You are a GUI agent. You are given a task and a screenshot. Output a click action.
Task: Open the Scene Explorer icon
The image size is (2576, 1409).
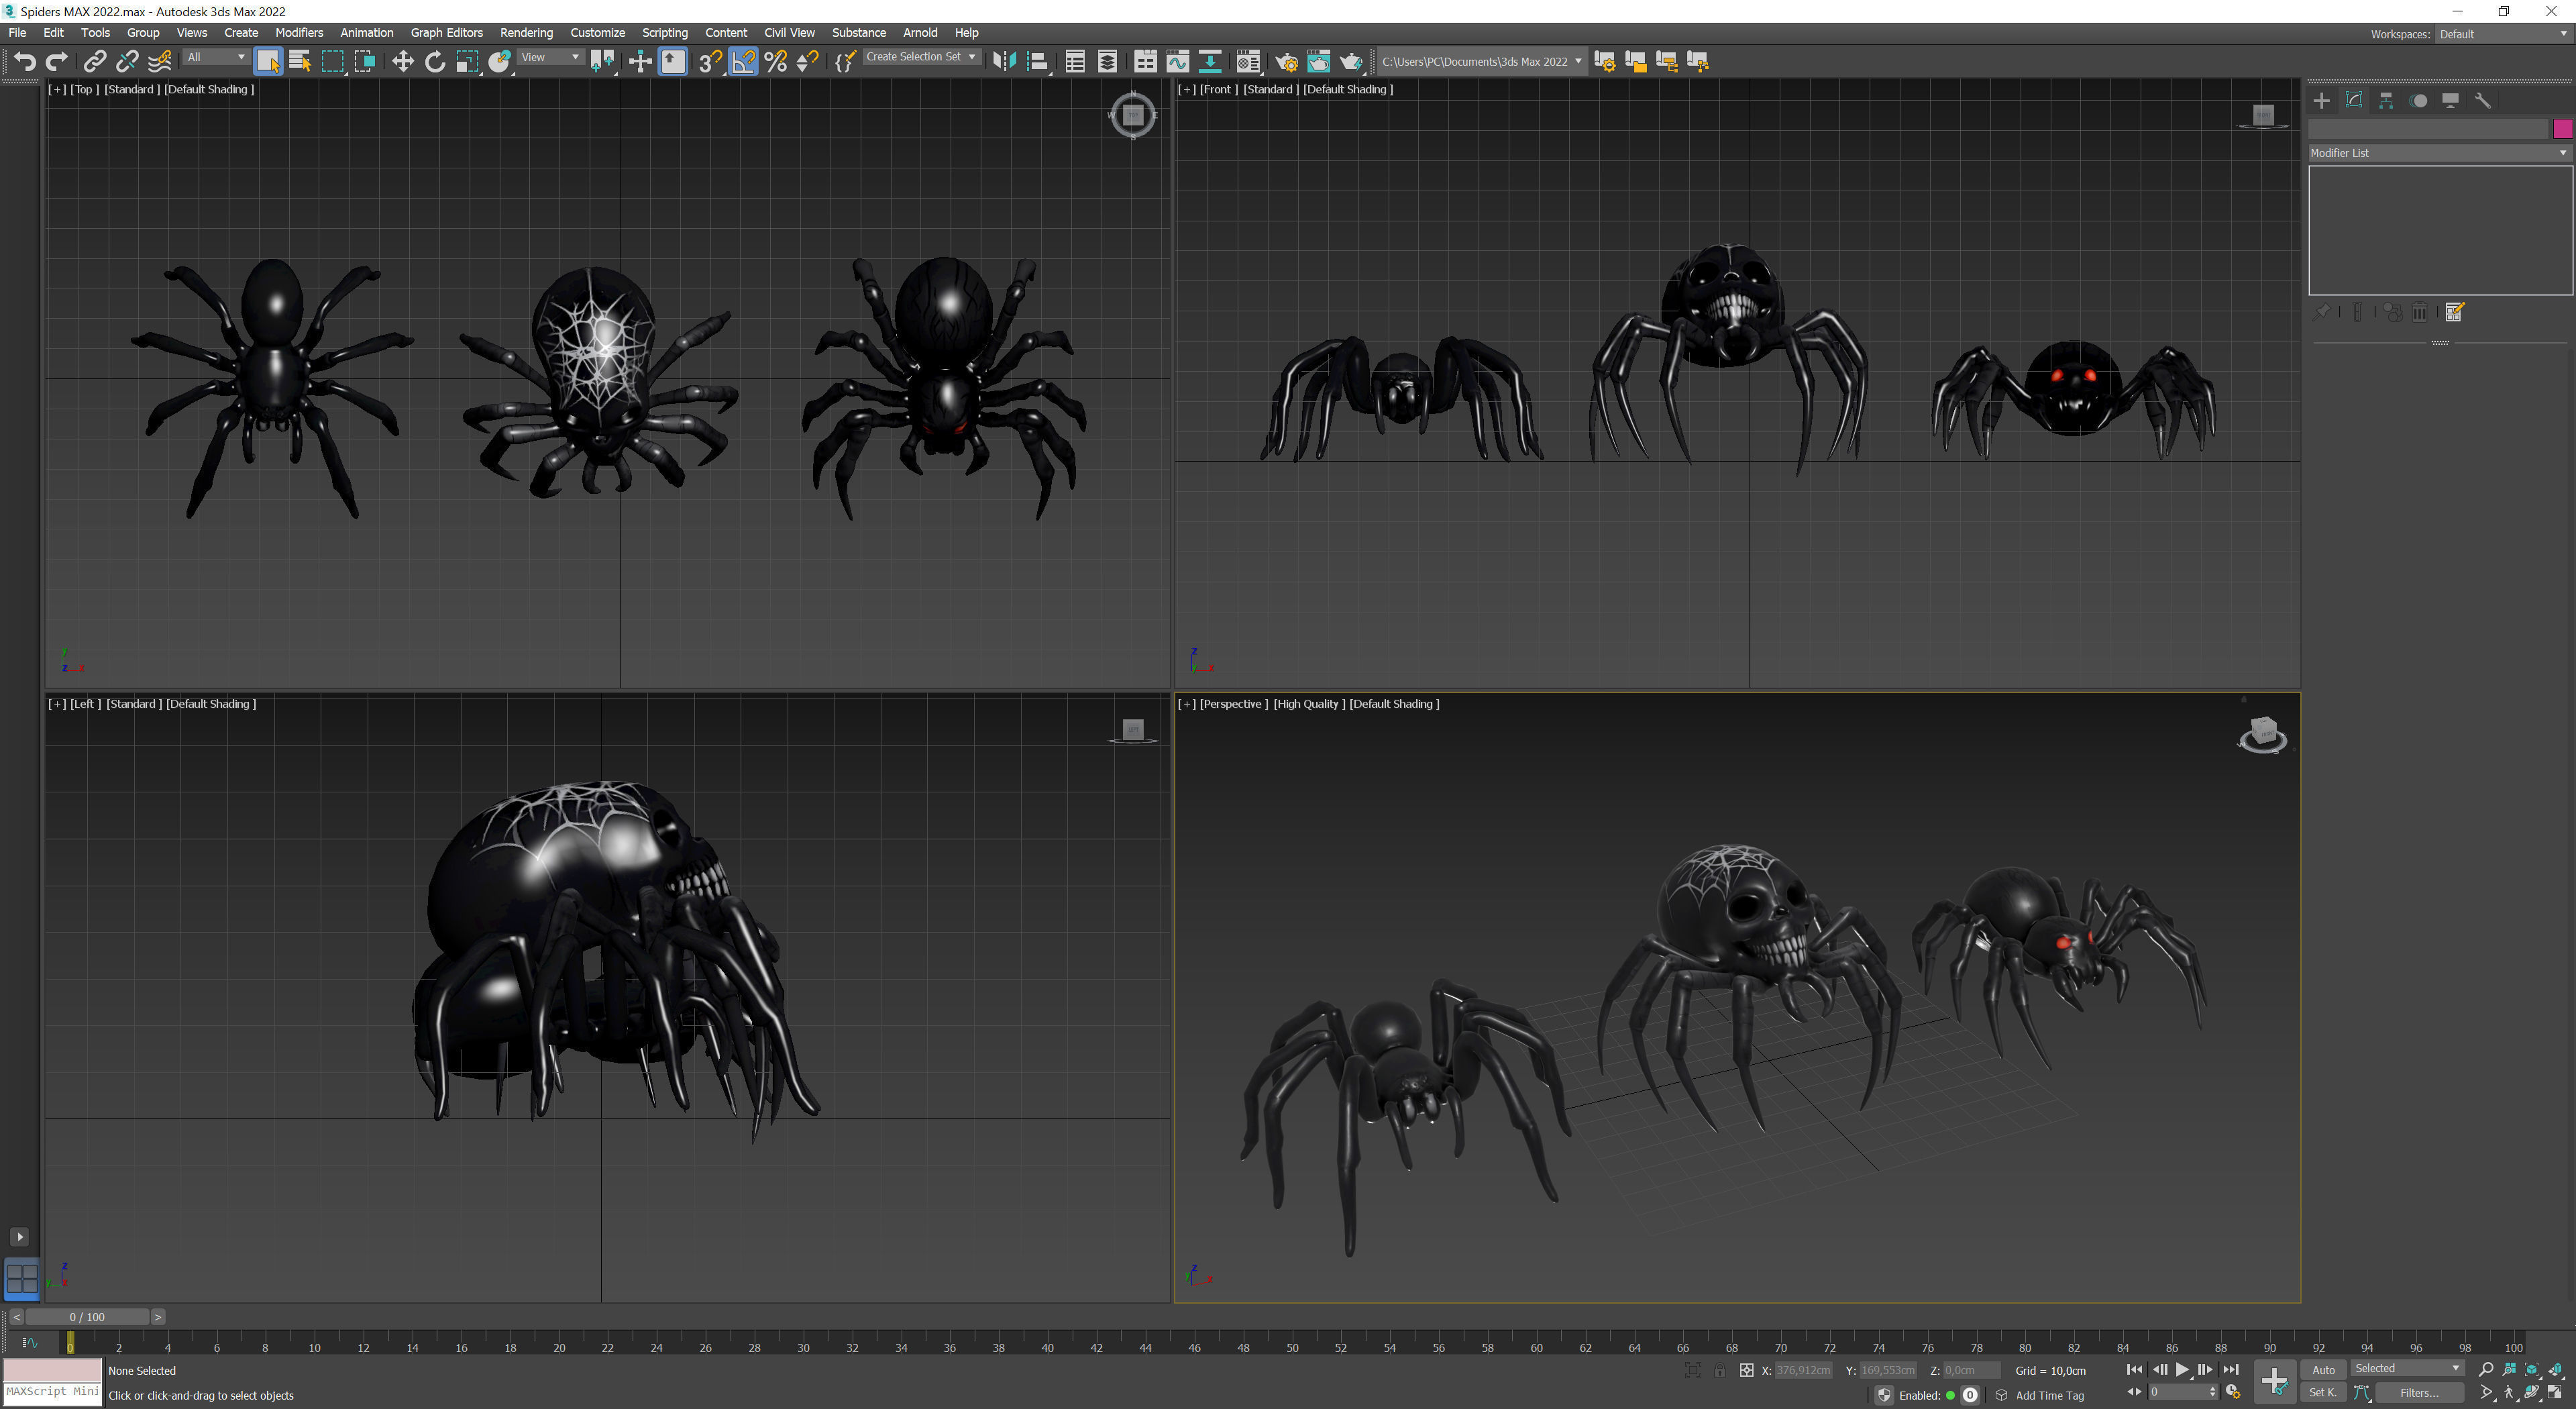tap(1075, 62)
